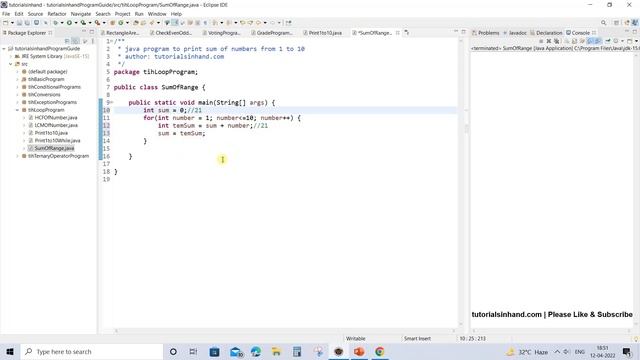Screen dimensions: 640x360
Task: Open Microsoft Edge from the taskbar
Action: [x=256, y=351]
